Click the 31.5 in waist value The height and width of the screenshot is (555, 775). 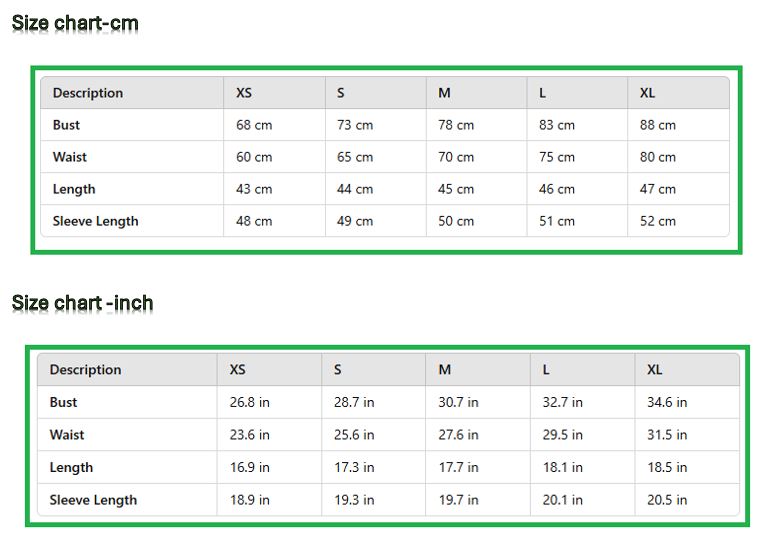pos(667,435)
